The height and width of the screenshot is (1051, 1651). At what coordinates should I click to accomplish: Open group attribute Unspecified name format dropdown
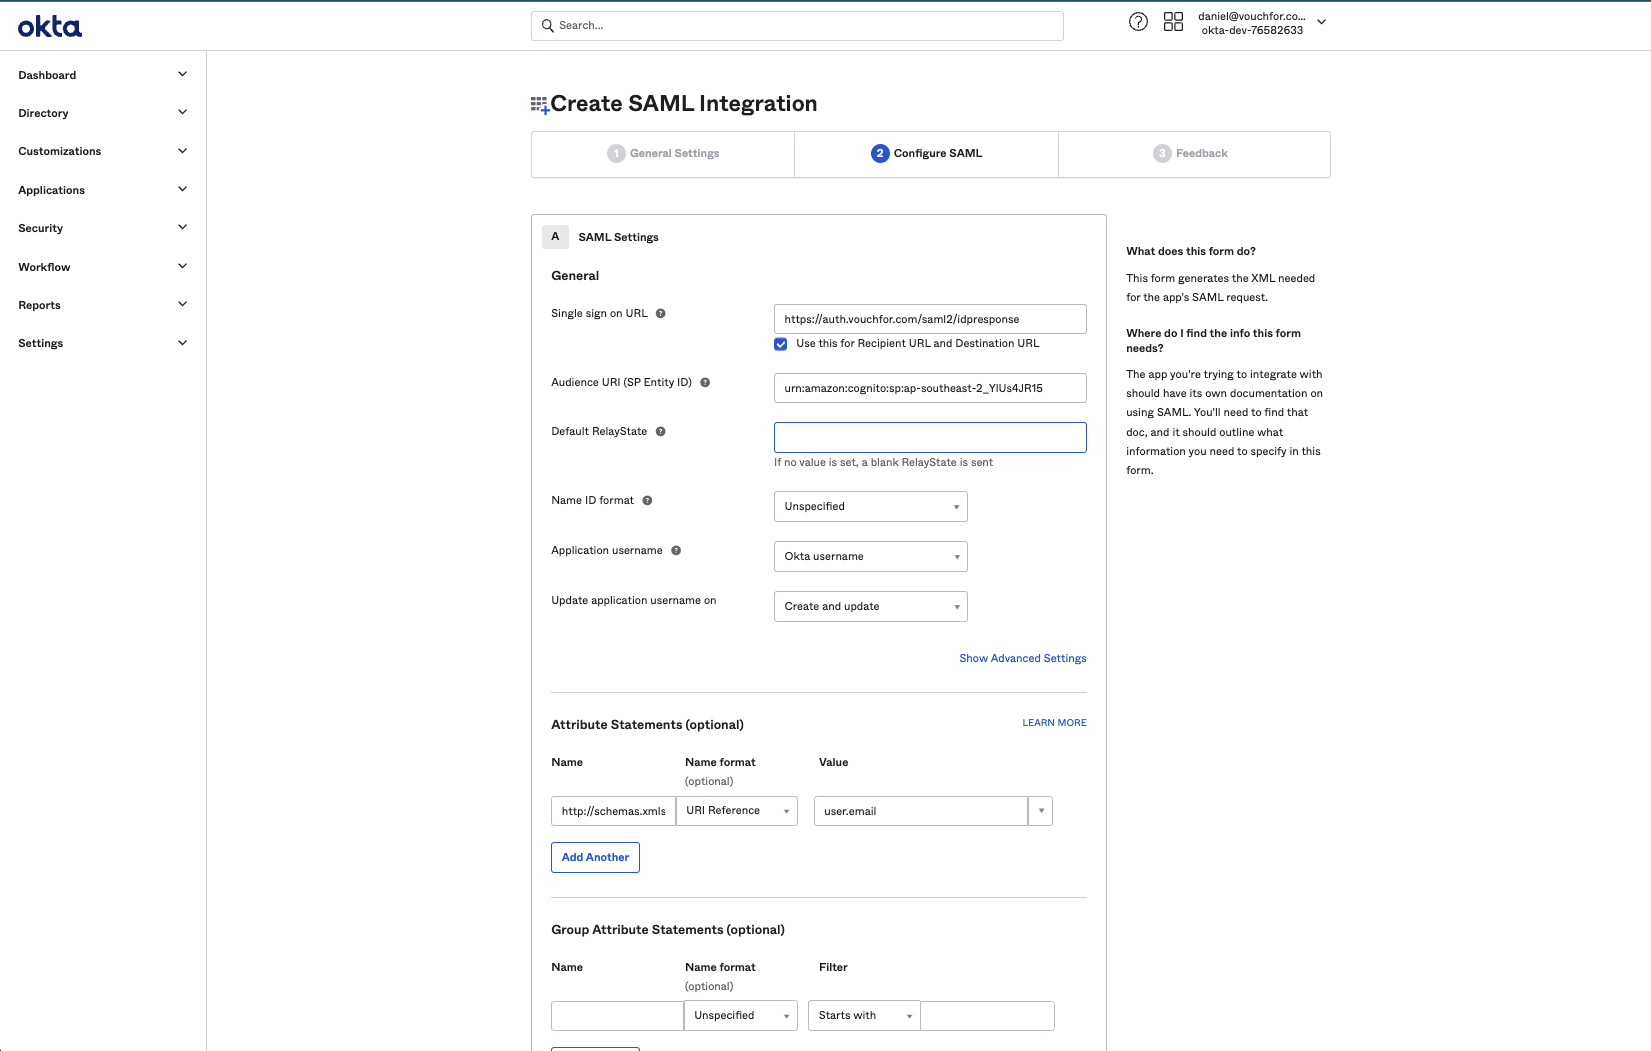click(741, 1016)
